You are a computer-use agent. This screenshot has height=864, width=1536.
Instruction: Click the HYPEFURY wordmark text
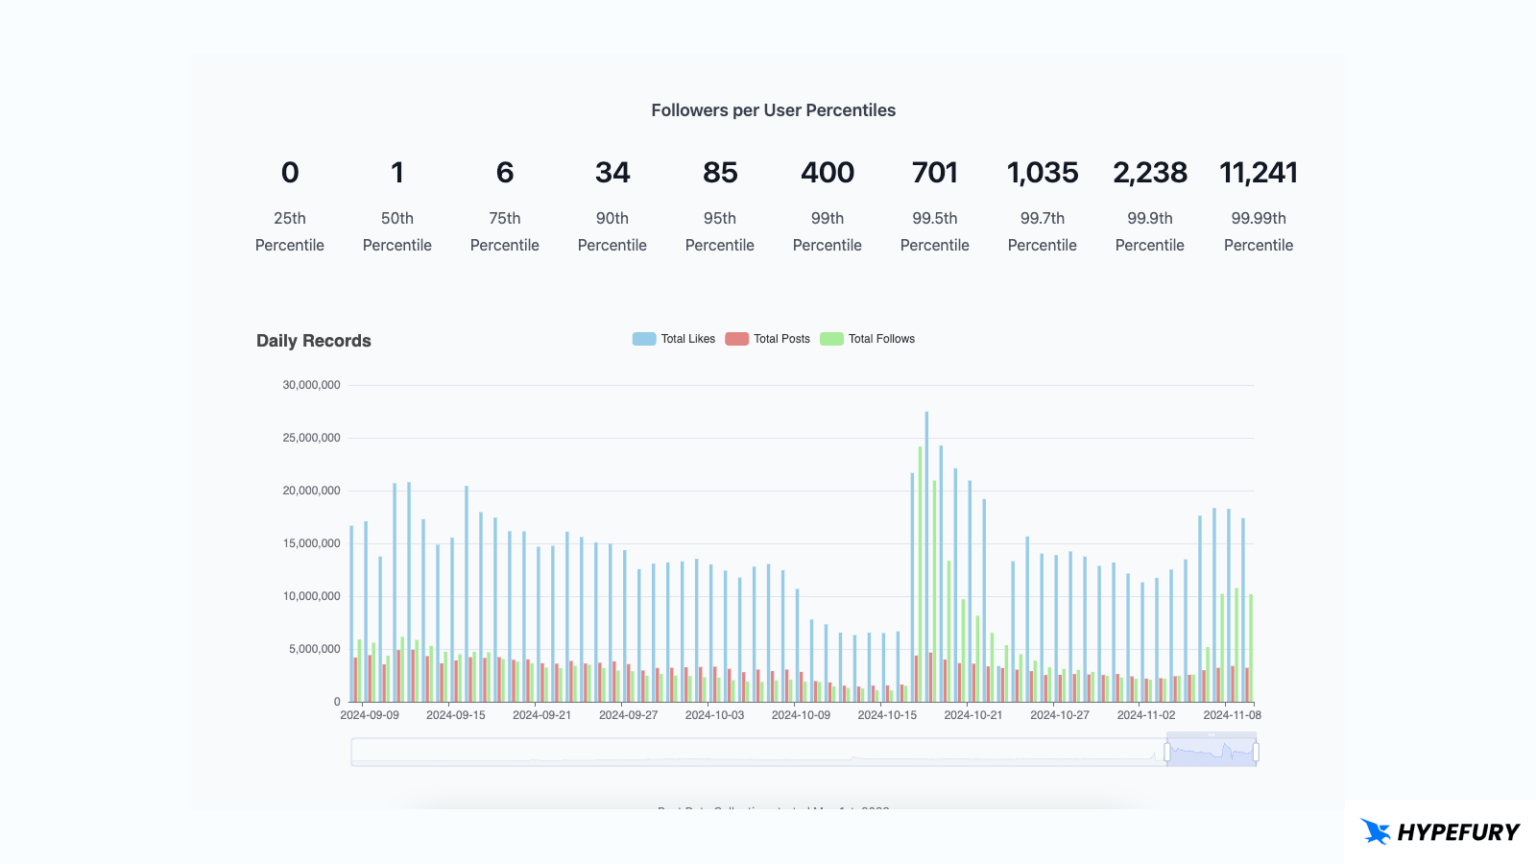(1458, 832)
